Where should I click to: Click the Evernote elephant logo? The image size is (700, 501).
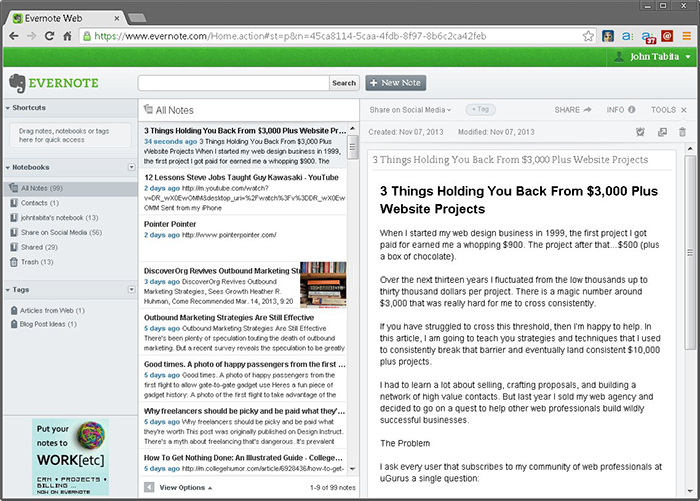tap(17, 83)
